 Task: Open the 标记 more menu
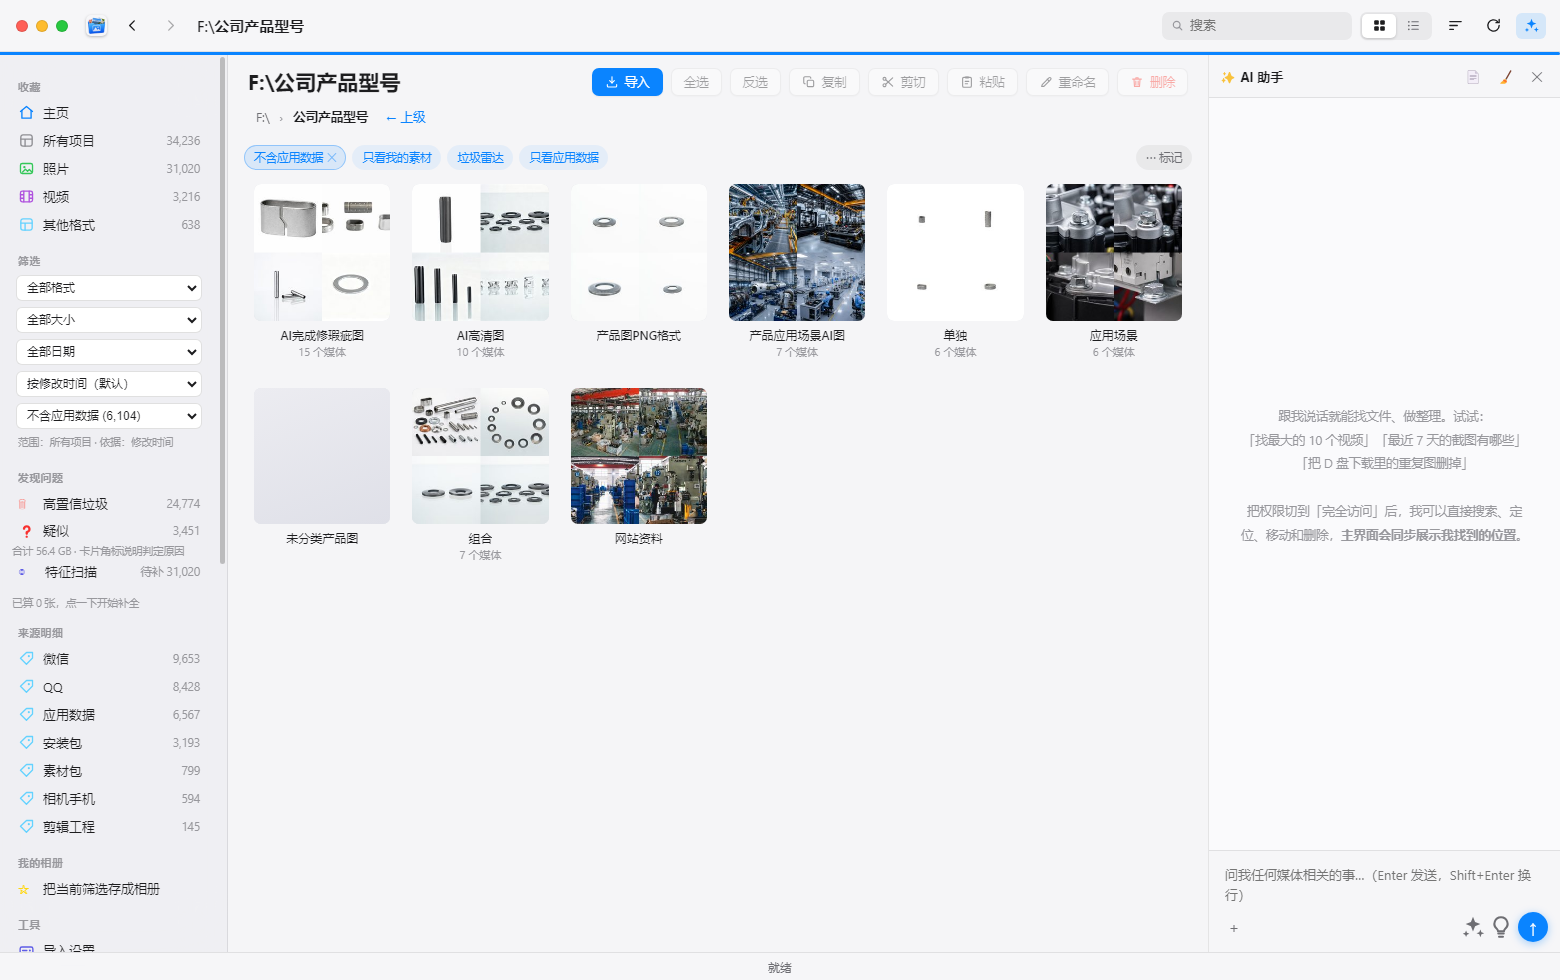tap(1164, 157)
